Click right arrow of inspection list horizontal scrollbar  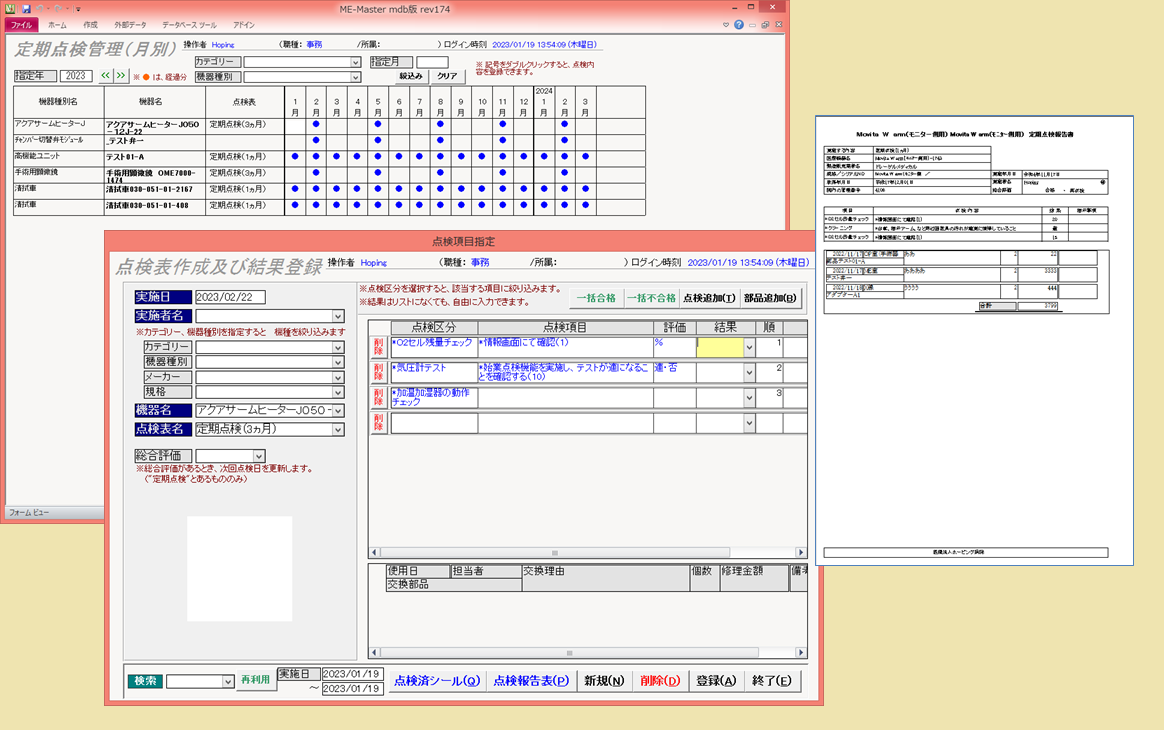[801, 553]
